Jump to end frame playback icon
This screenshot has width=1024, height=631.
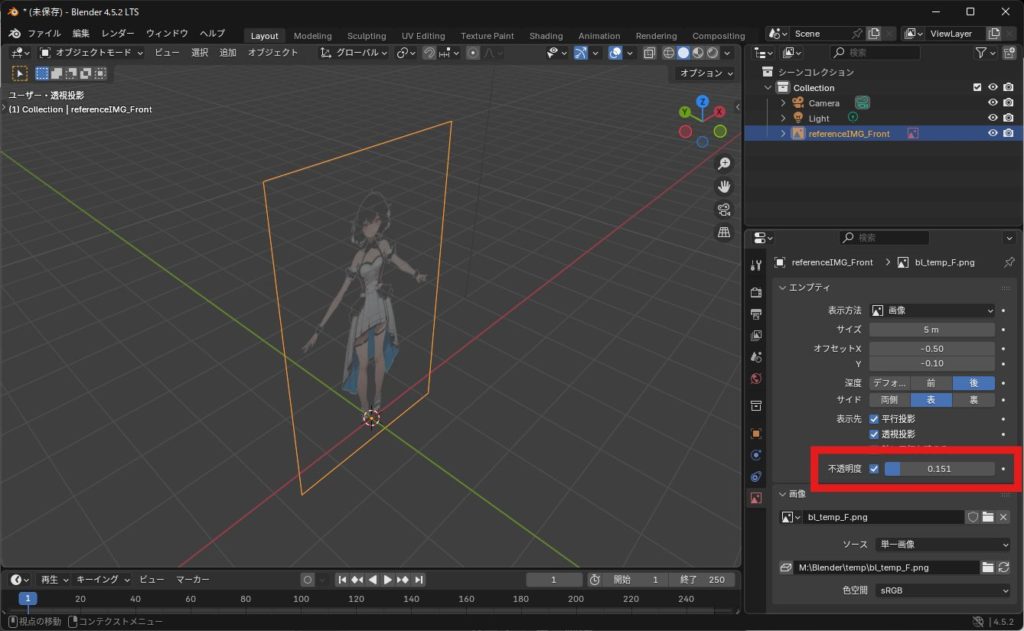coord(419,580)
